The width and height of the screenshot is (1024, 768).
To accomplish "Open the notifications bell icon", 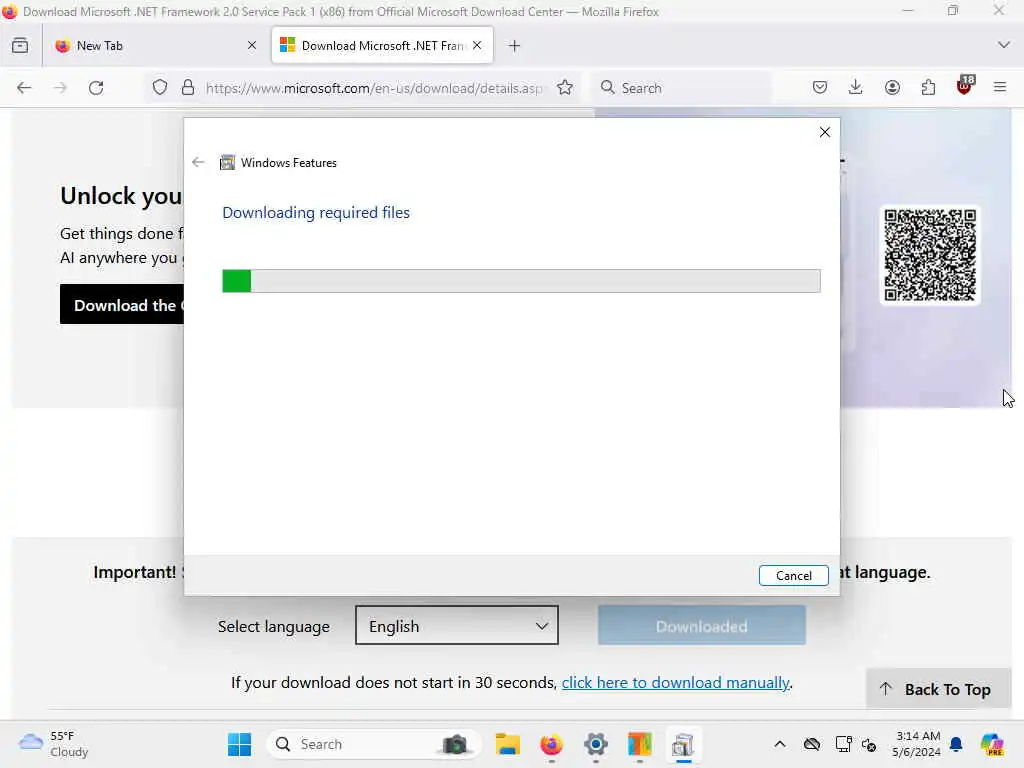I will 956,744.
